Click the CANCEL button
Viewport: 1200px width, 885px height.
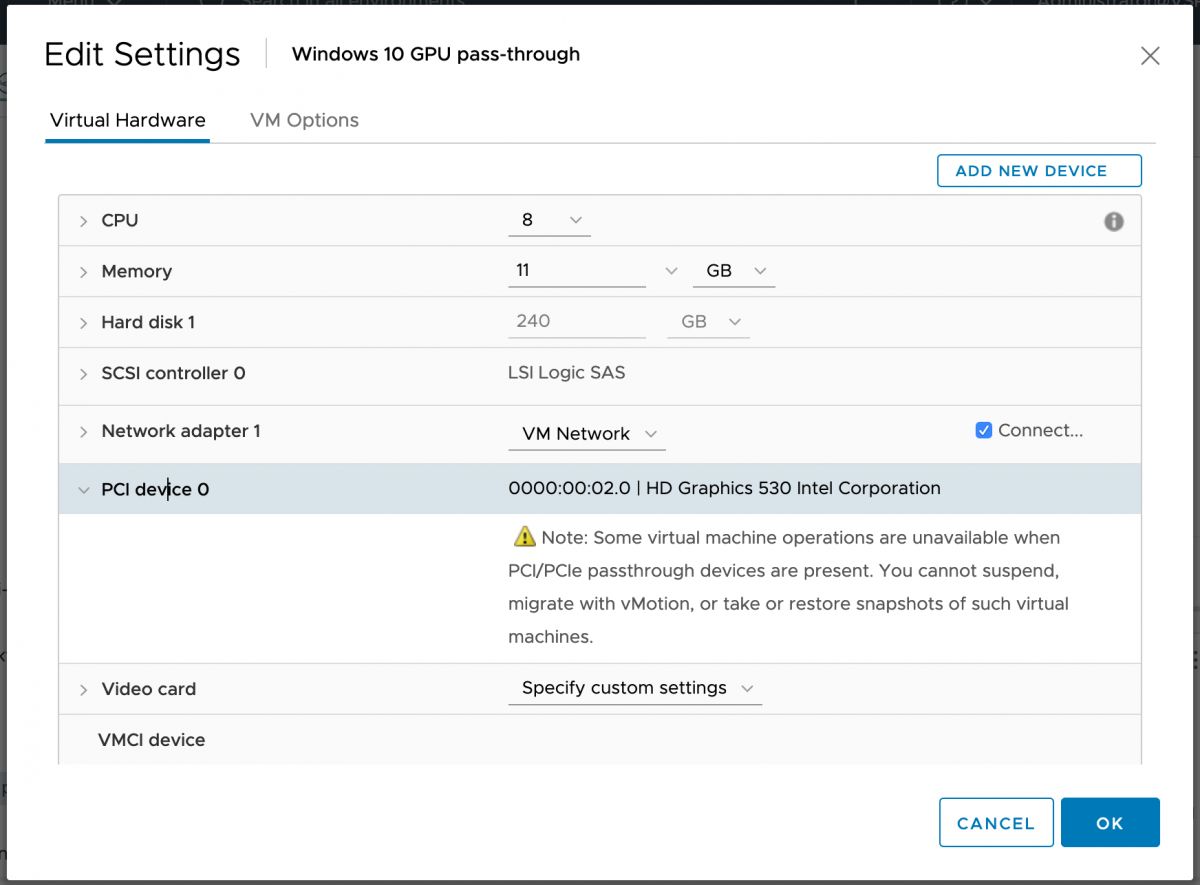(x=996, y=822)
